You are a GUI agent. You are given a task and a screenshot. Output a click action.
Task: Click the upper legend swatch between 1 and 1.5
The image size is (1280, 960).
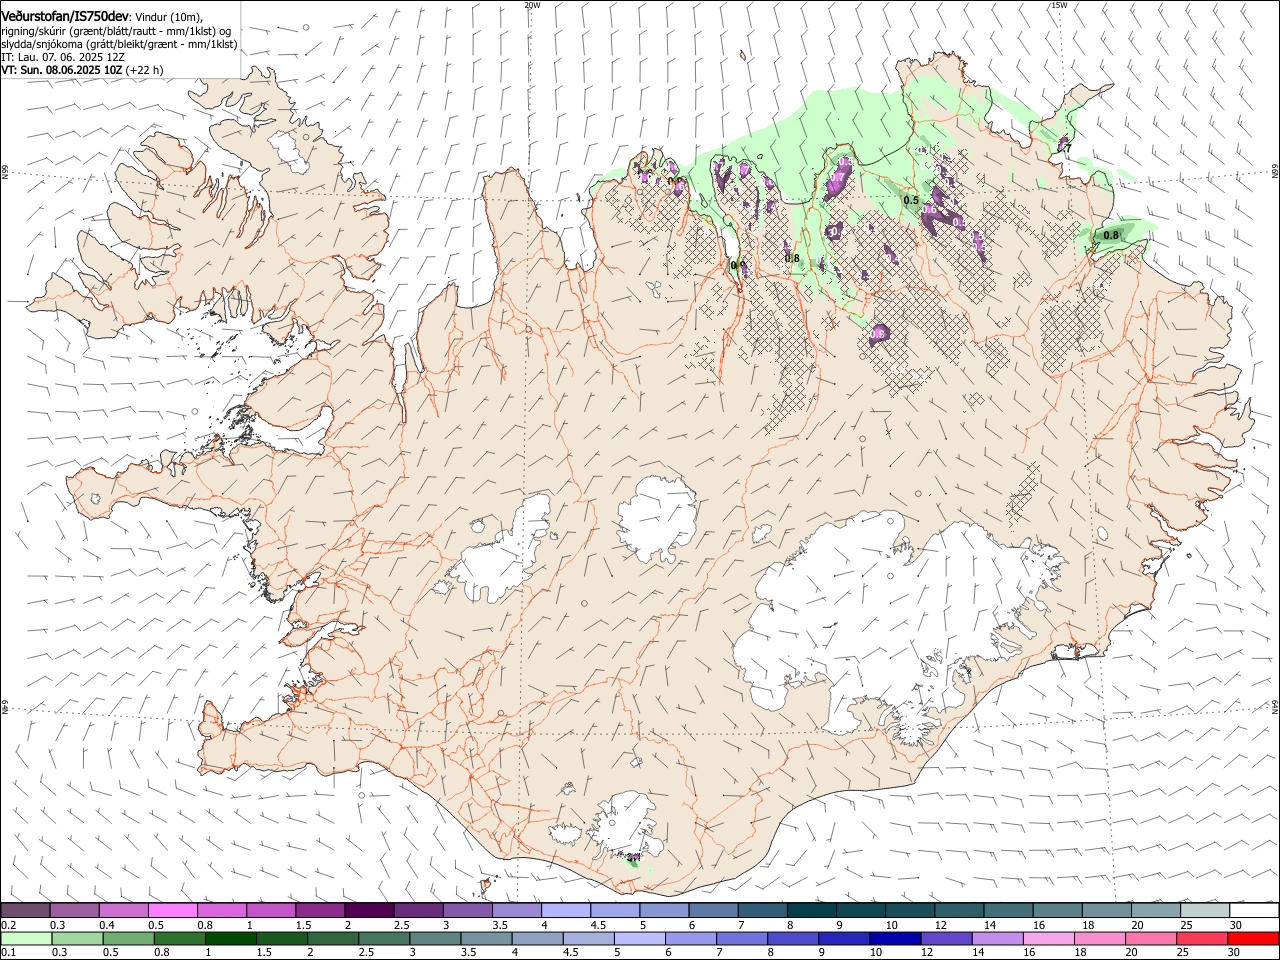tap(271, 911)
